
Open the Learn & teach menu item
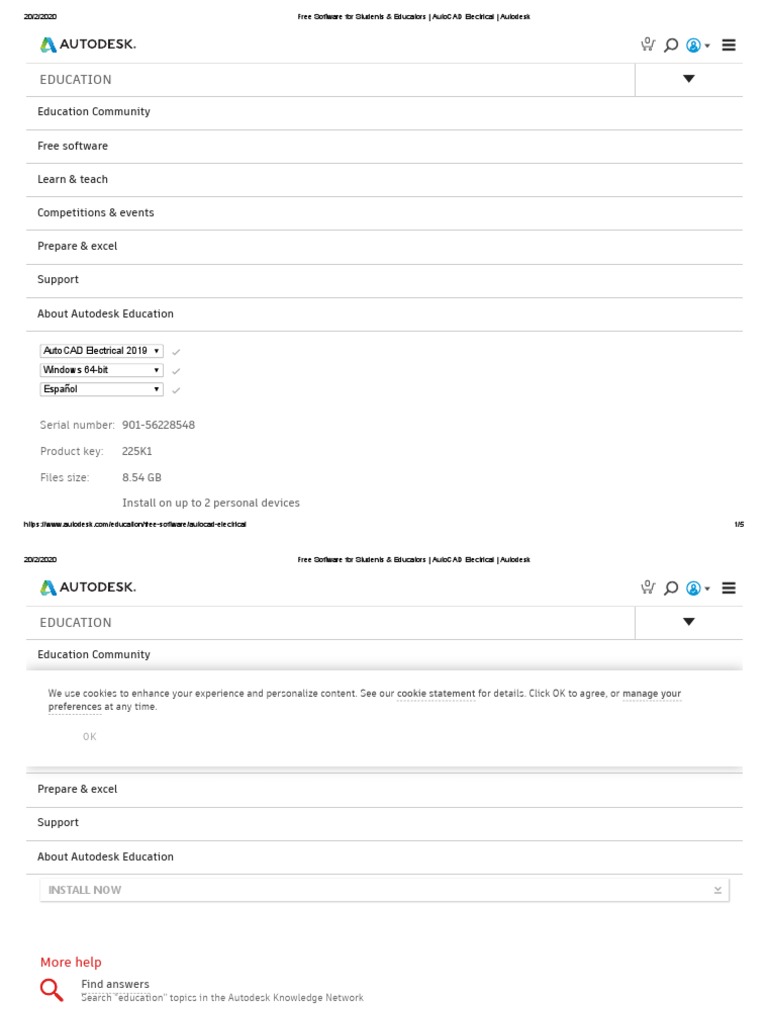[x=73, y=180]
